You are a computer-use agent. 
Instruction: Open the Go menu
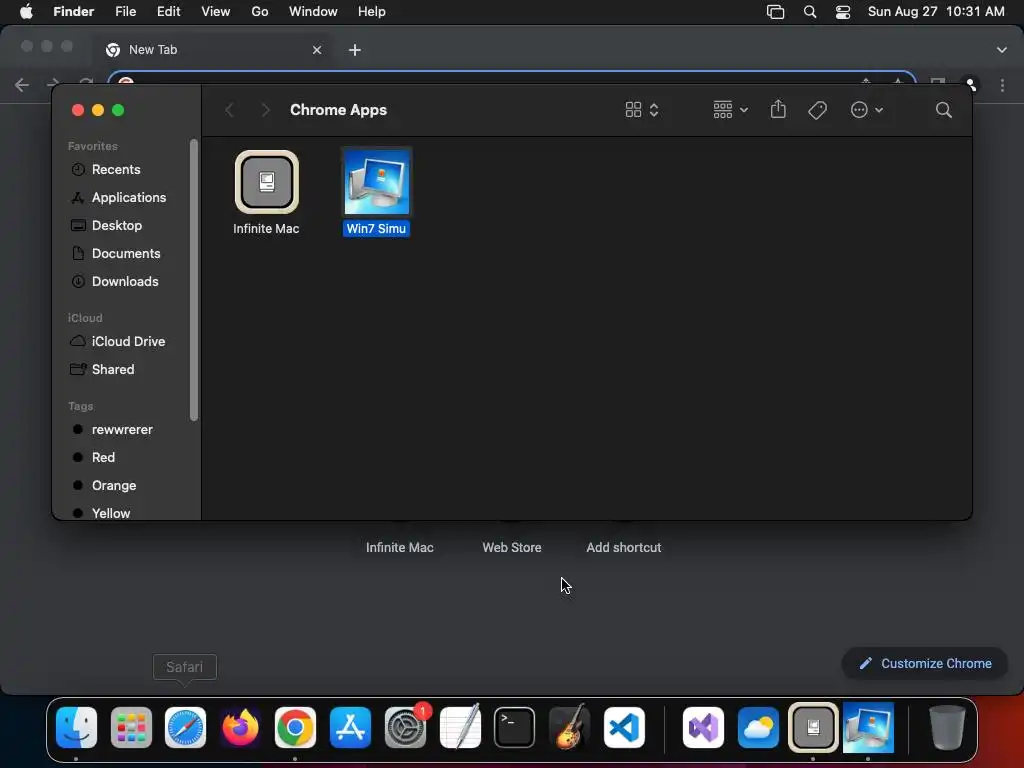pyautogui.click(x=260, y=12)
